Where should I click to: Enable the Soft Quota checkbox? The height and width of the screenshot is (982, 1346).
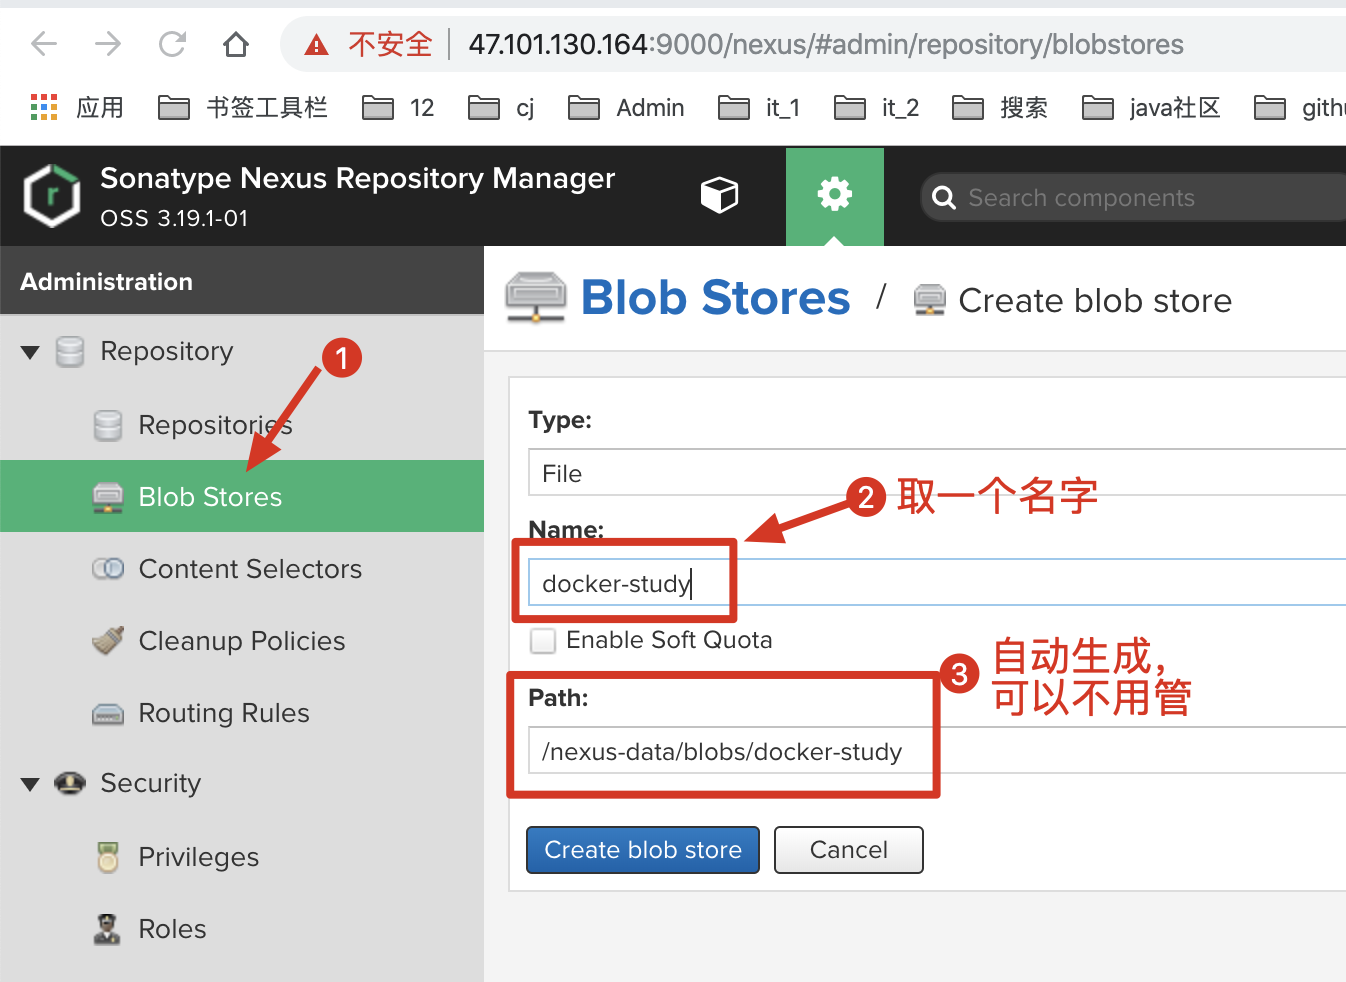(543, 640)
